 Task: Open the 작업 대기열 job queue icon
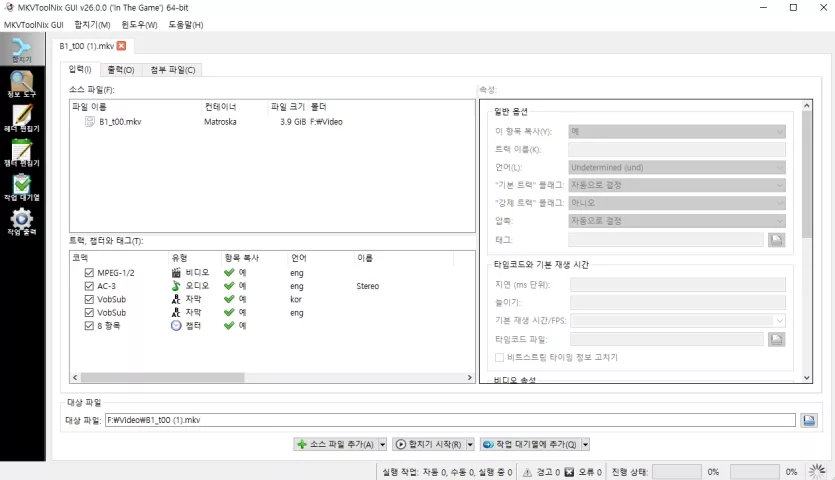pos(22,188)
